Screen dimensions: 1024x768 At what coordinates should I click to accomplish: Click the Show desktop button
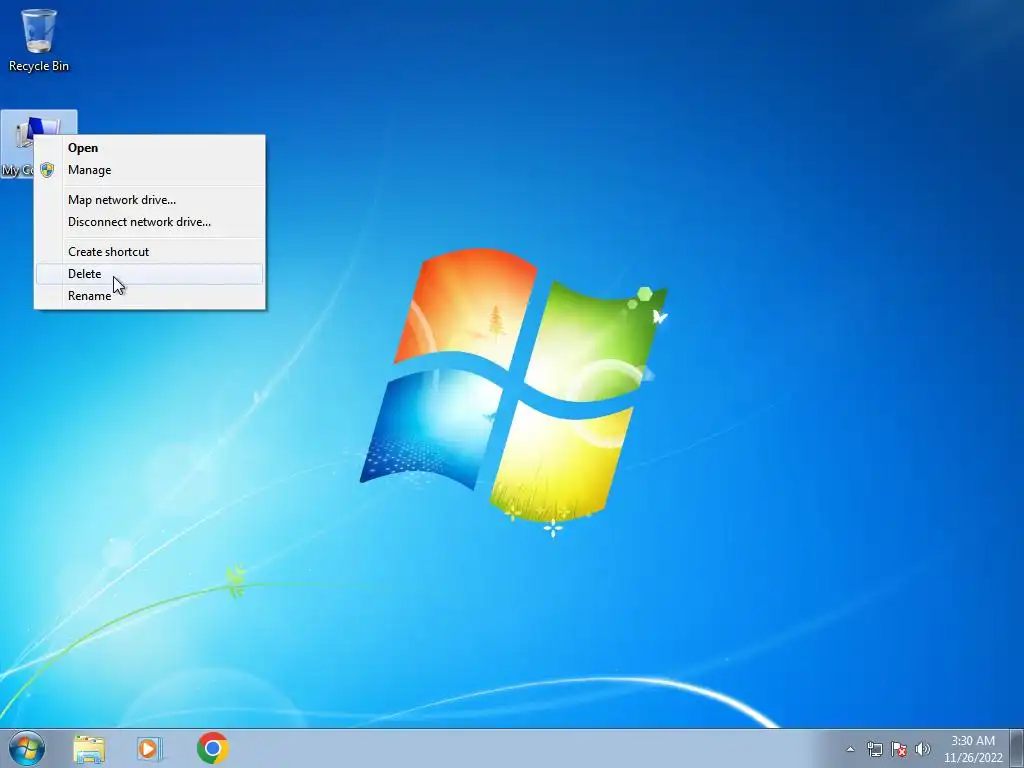(x=1017, y=748)
